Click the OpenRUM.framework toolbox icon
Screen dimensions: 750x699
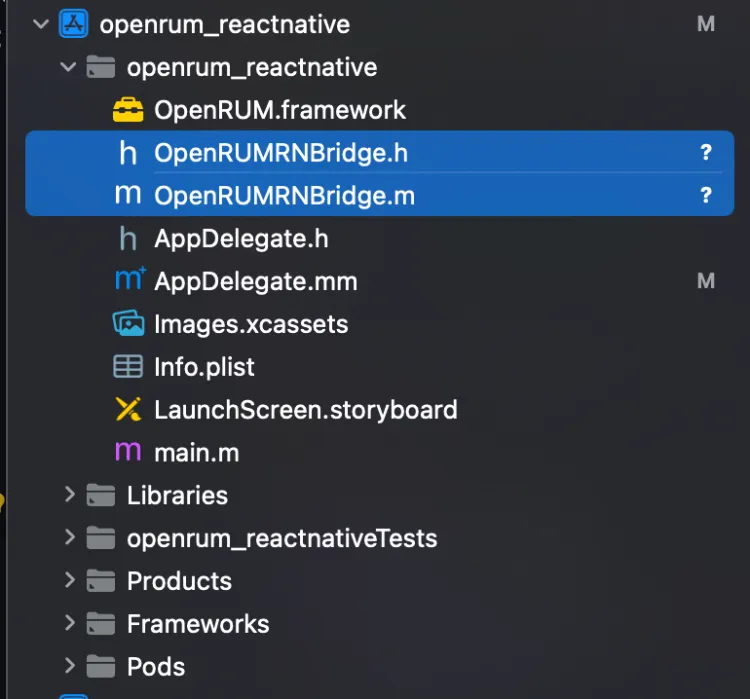[x=128, y=110]
